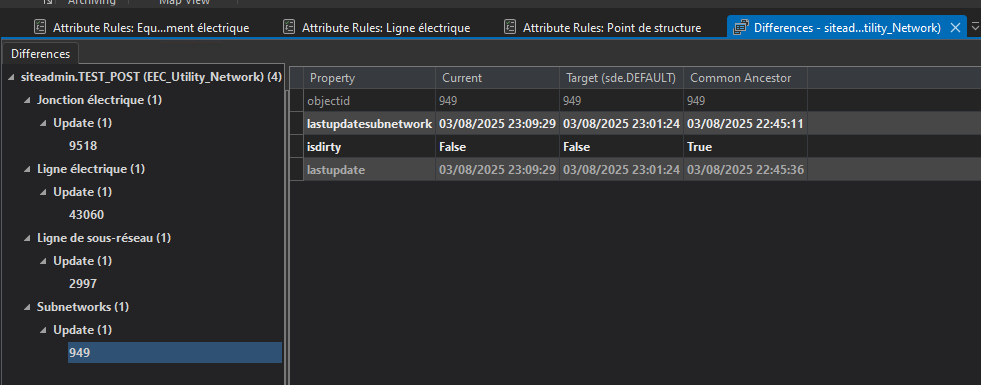The width and height of the screenshot is (981, 385).
Task: Click the Differences sub-tab
Action: coord(40,54)
